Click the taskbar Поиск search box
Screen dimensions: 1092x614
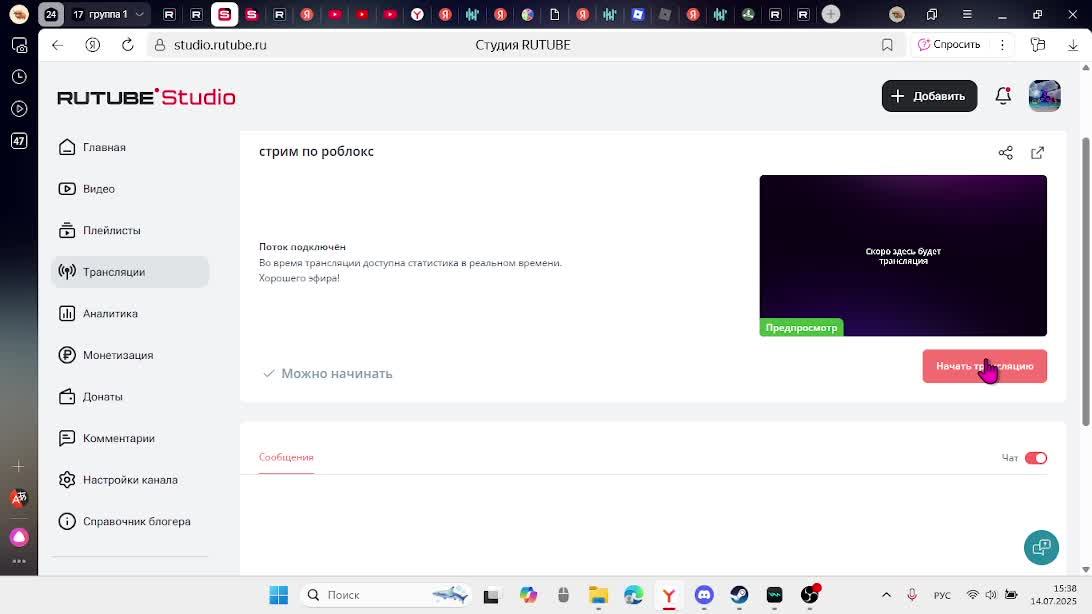pos(386,595)
